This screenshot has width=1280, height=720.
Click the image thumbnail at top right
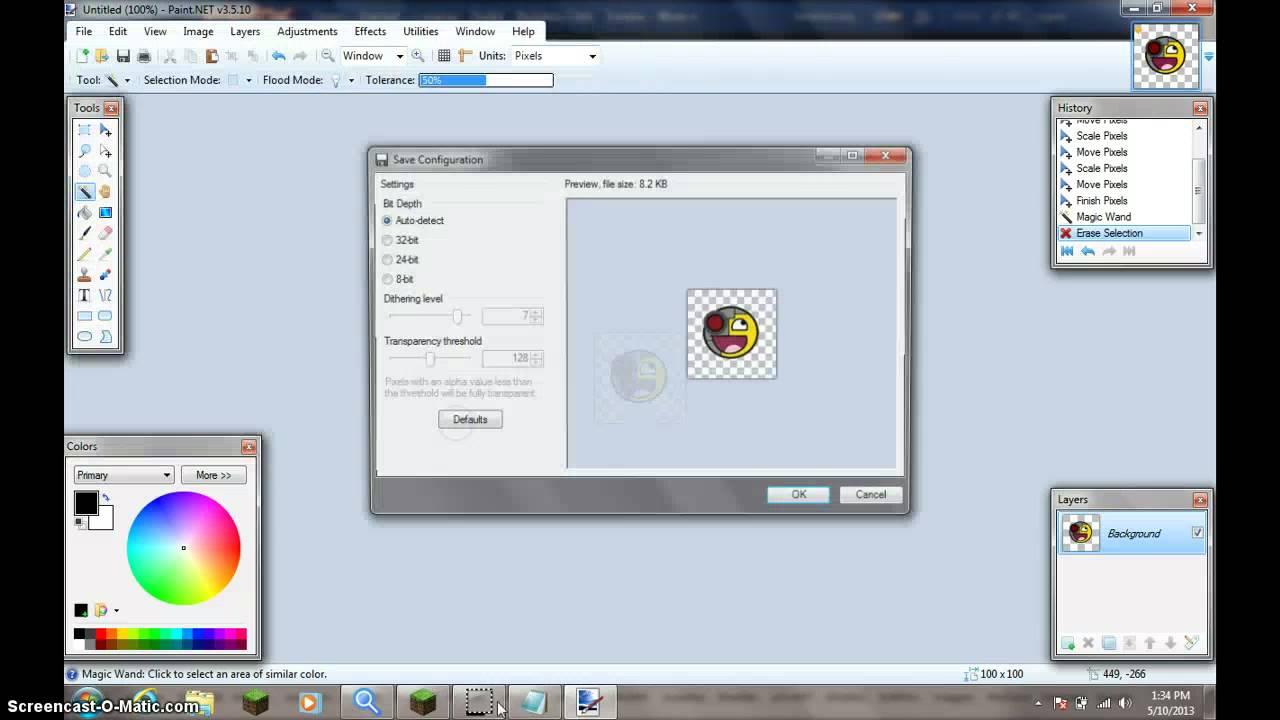pyautogui.click(x=1165, y=56)
